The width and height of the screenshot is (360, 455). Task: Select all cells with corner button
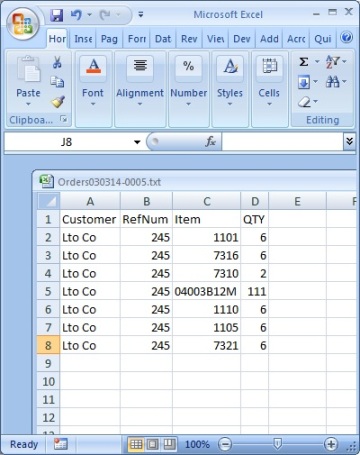pyautogui.click(x=48, y=201)
